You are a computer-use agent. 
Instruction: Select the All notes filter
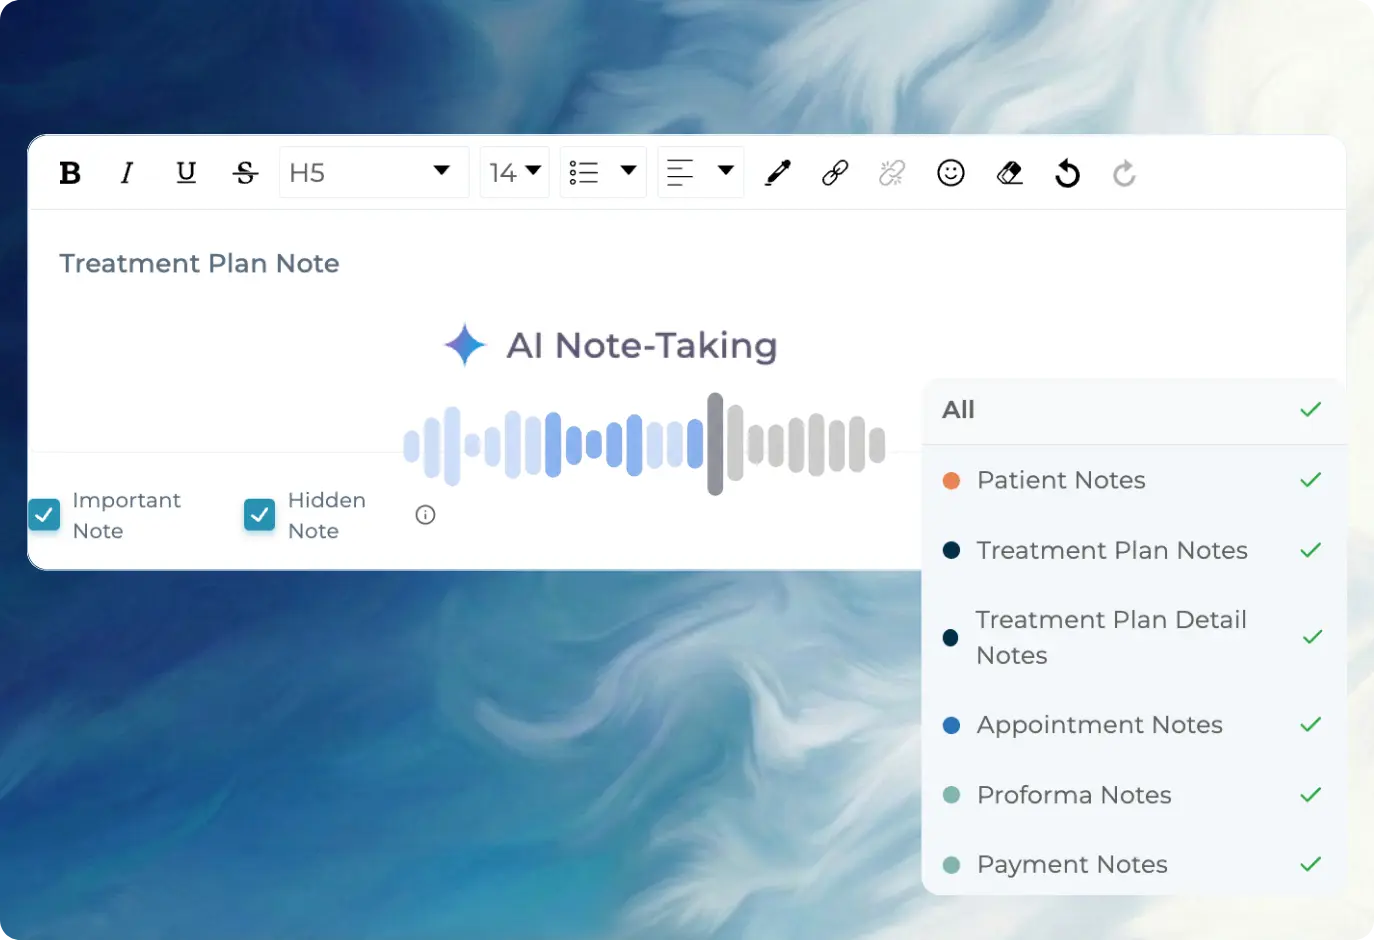click(1135, 410)
